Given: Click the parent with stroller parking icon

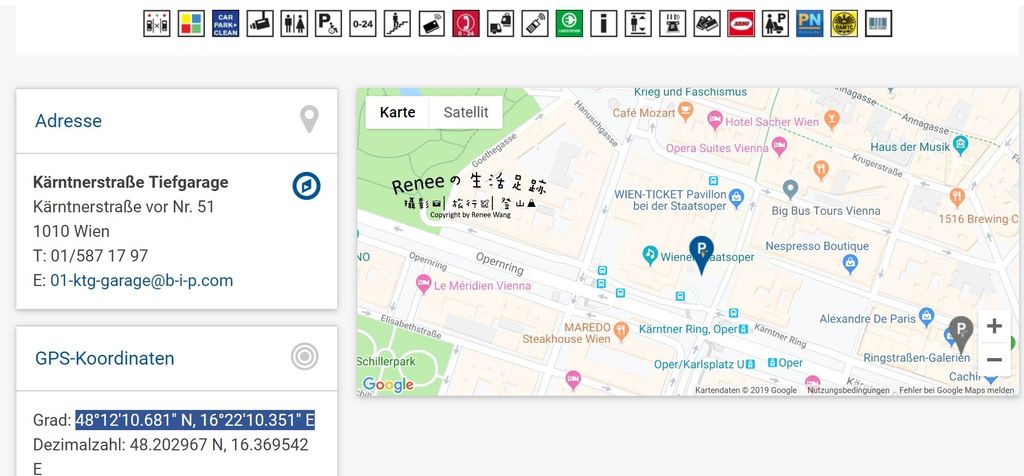Looking at the screenshot, I should 775,24.
